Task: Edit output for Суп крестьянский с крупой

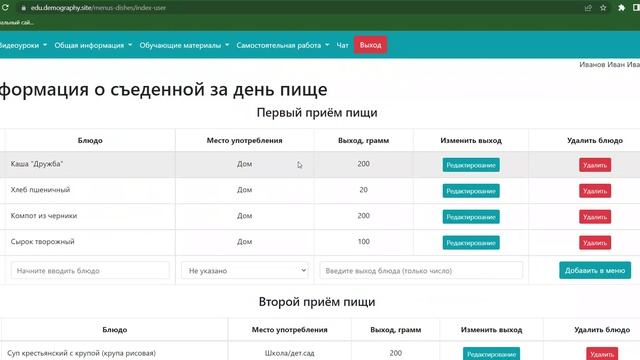Action: tap(491, 353)
